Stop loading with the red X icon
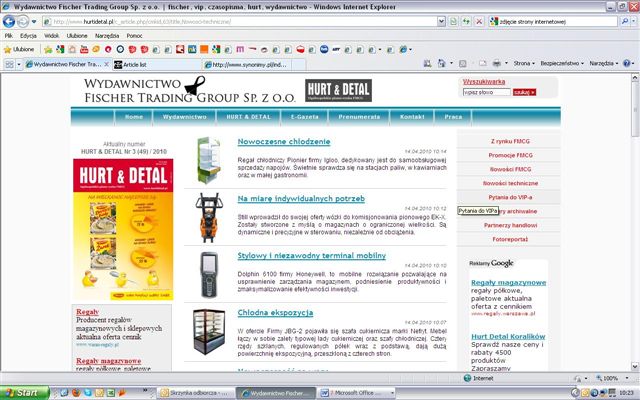640x400 pixels. tap(479, 22)
